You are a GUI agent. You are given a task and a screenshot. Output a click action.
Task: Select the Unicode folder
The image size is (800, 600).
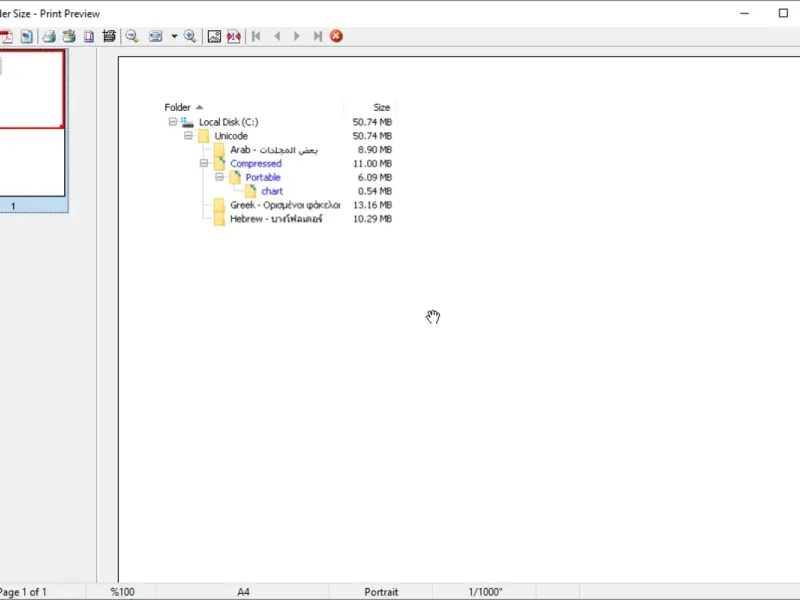click(231, 136)
